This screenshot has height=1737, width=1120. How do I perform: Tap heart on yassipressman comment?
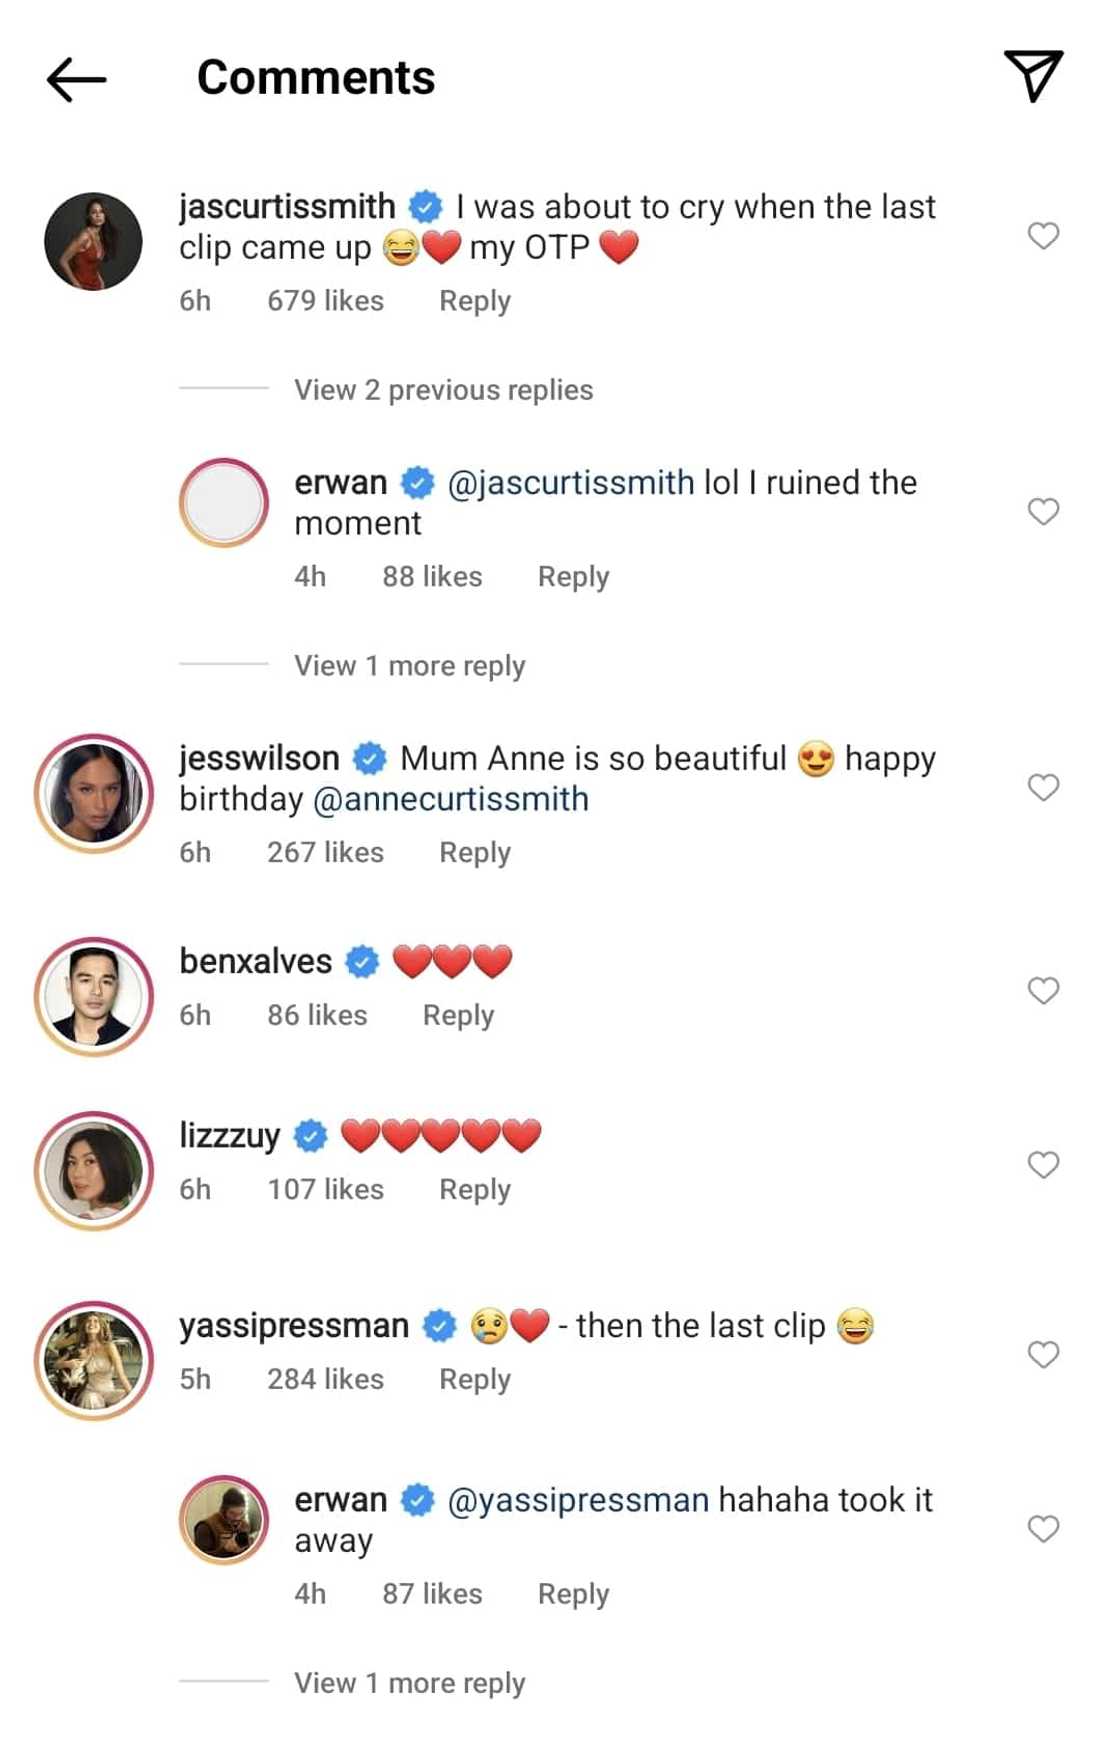1043,1355
